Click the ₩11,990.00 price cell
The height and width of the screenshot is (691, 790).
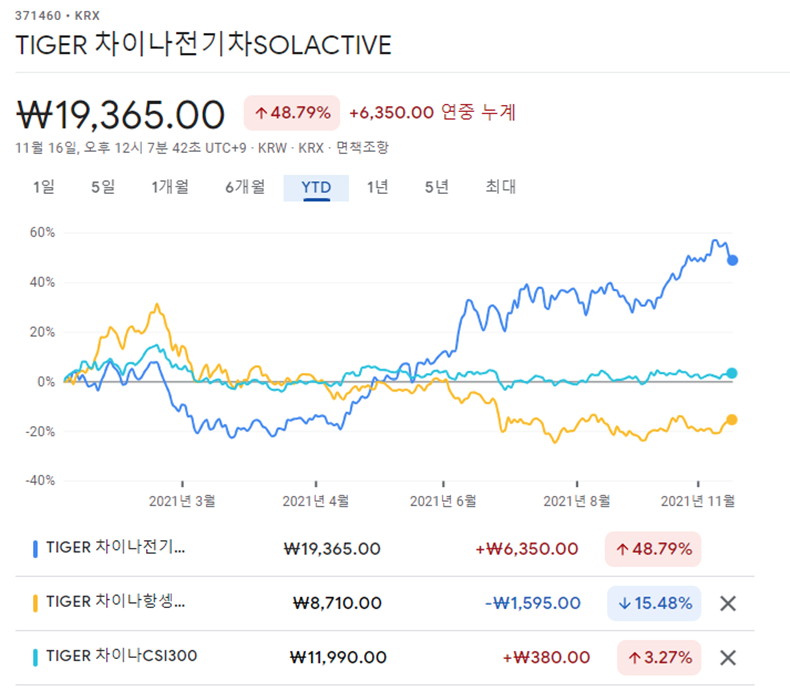point(338,658)
